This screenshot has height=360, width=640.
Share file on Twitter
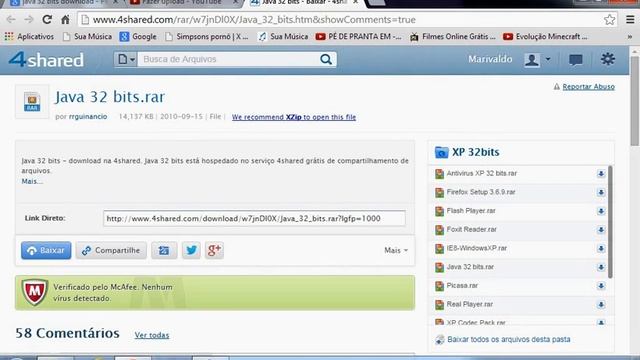(x=191, y=250)
